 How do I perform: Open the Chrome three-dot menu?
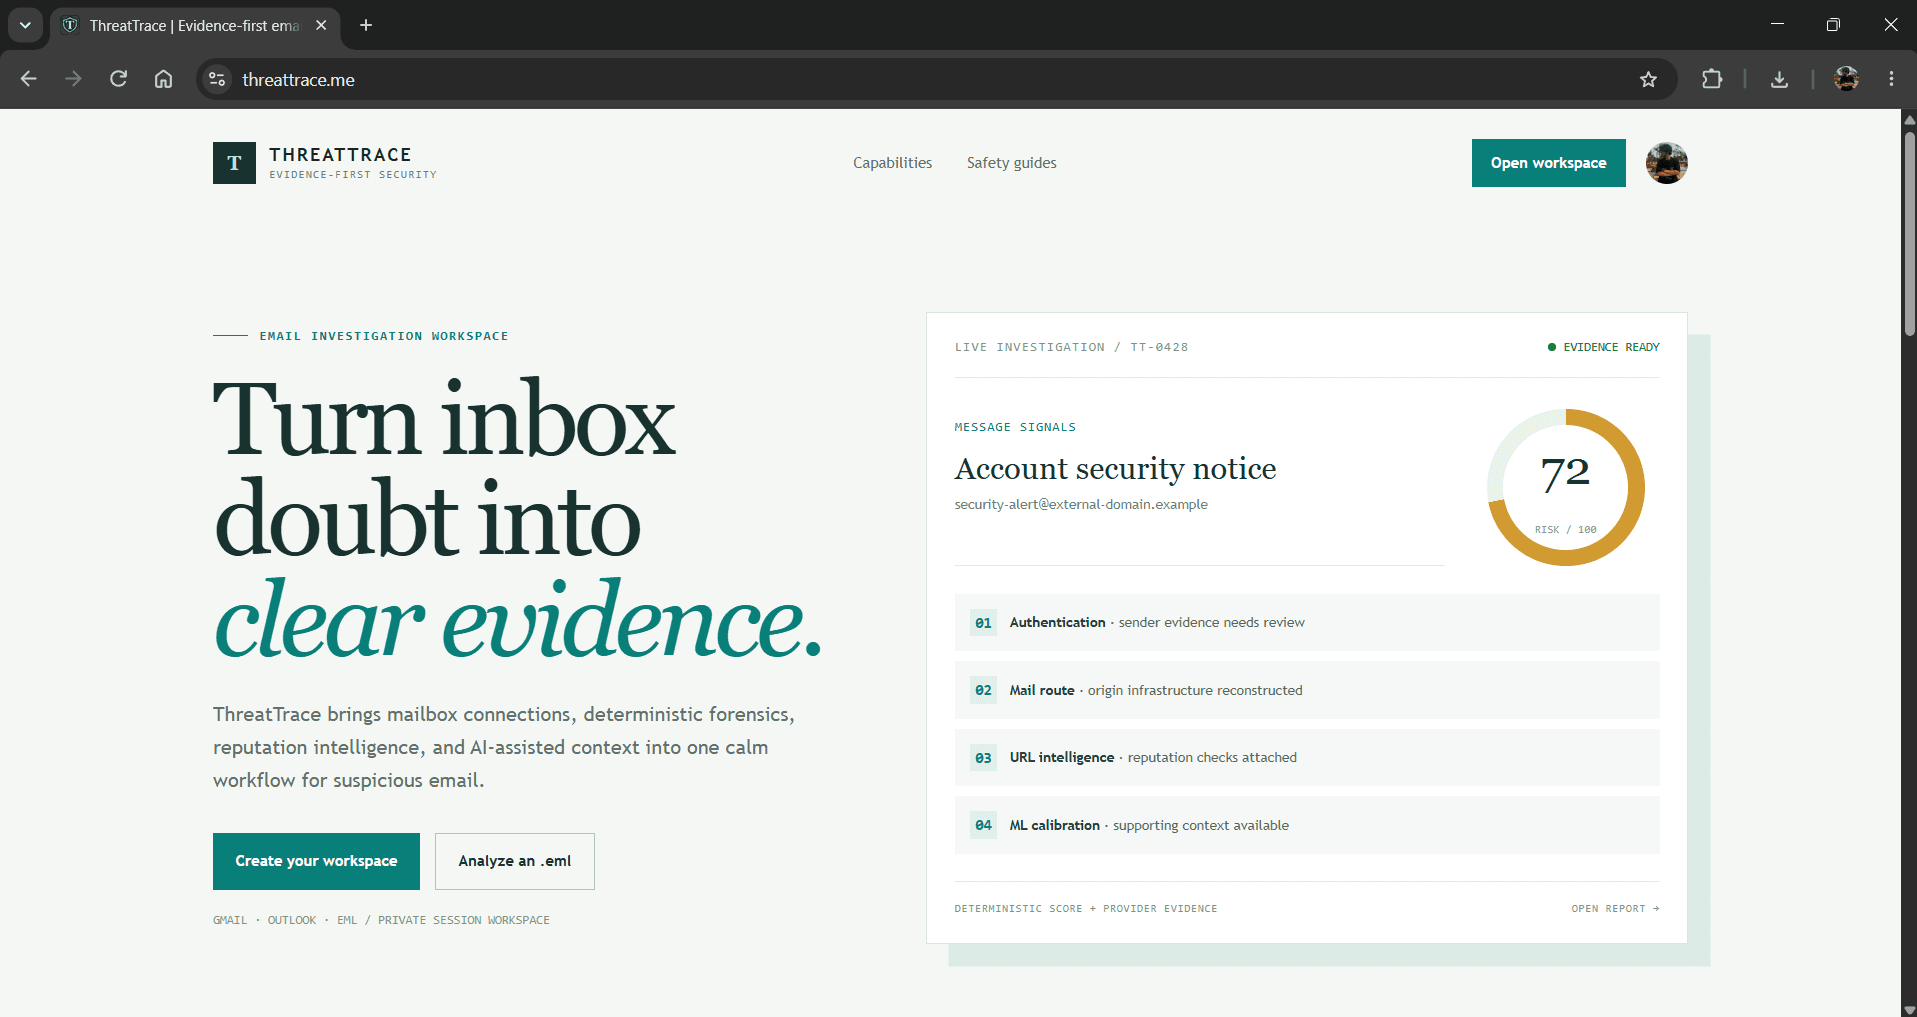1891,79
